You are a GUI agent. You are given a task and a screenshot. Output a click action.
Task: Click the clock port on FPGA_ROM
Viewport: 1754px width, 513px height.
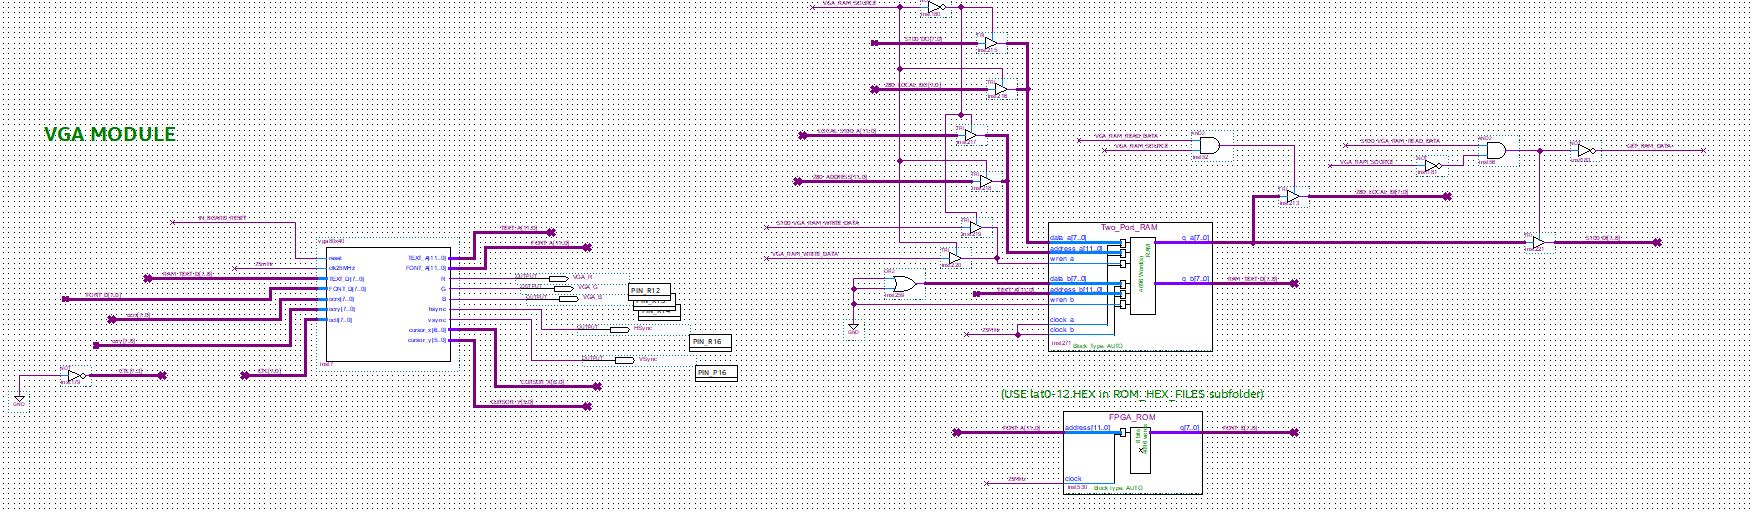[1073, 478]
